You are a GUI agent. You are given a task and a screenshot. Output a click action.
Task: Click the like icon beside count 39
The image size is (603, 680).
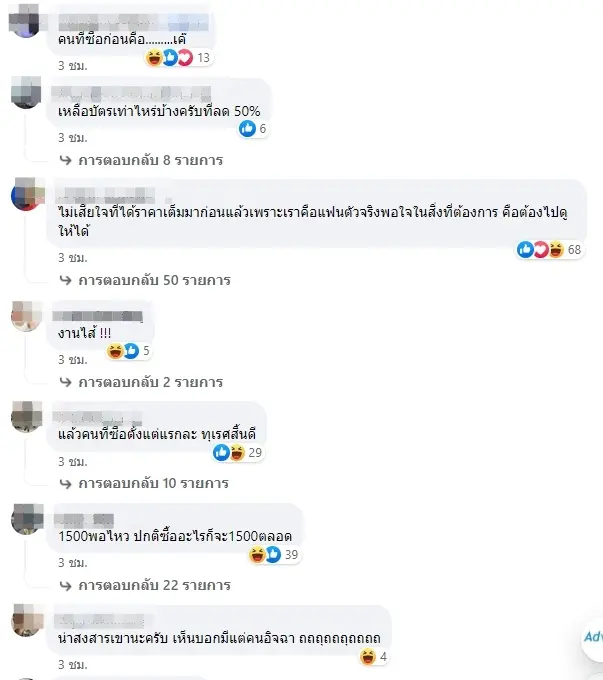coord(273,554)
